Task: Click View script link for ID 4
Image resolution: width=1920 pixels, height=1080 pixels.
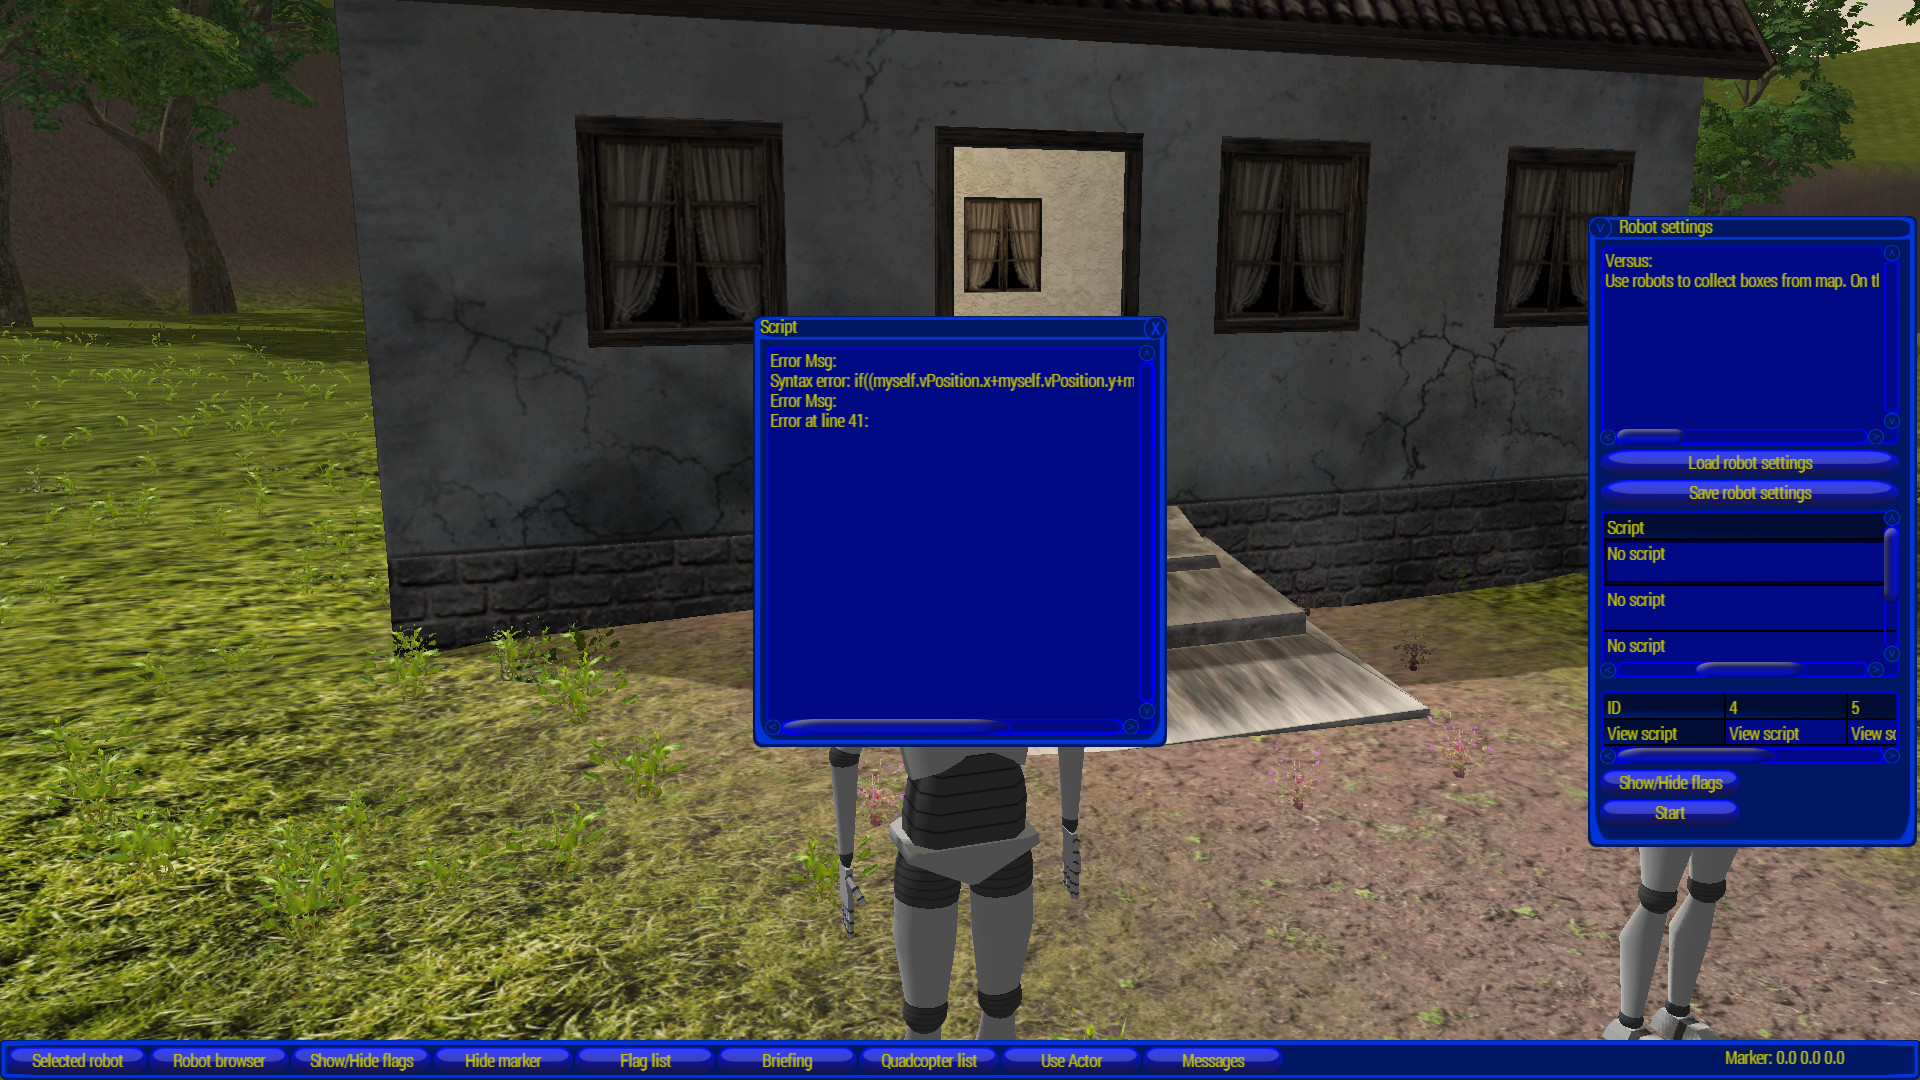Action: [x=1766, y=733]
